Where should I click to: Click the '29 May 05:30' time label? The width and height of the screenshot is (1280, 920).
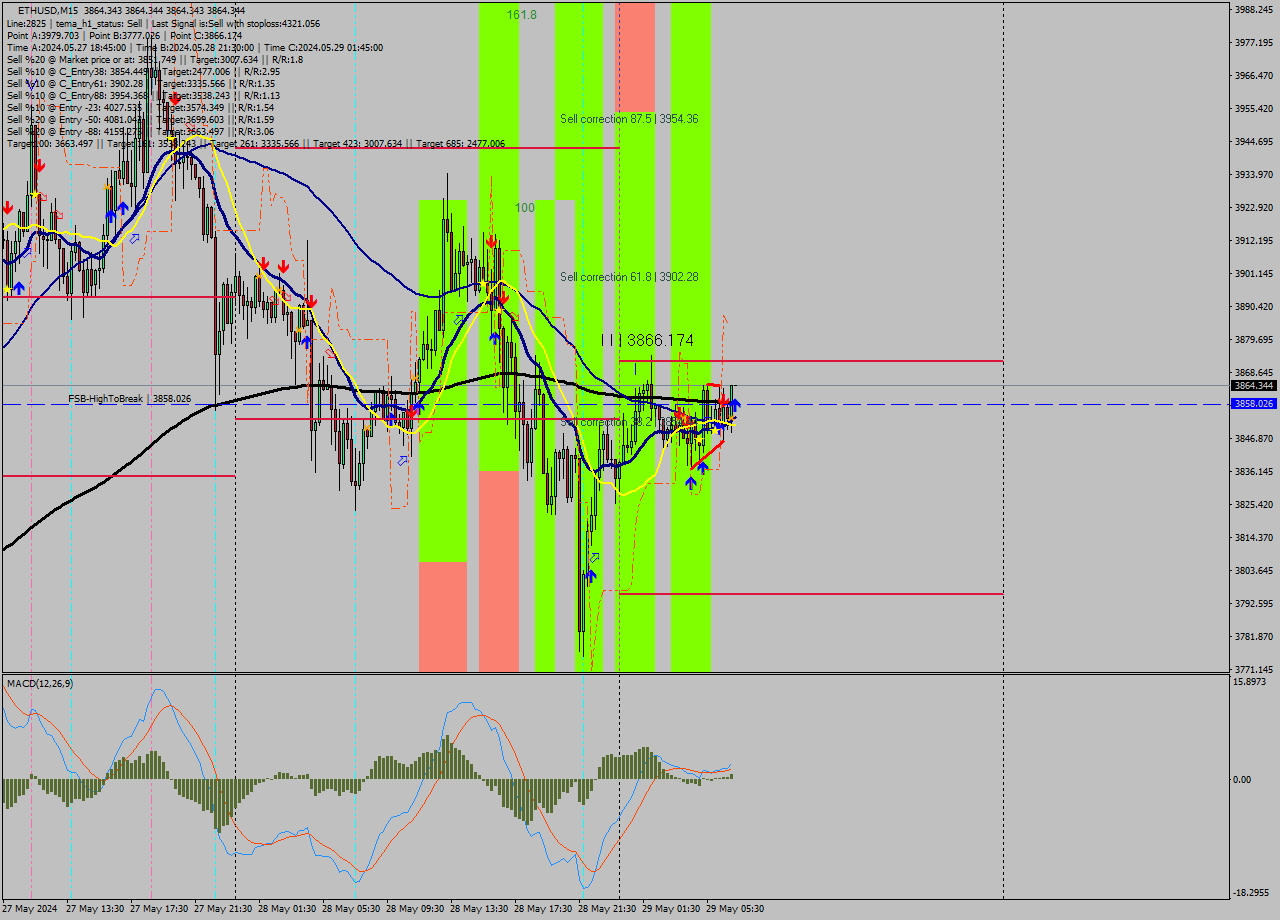point(735,909)
